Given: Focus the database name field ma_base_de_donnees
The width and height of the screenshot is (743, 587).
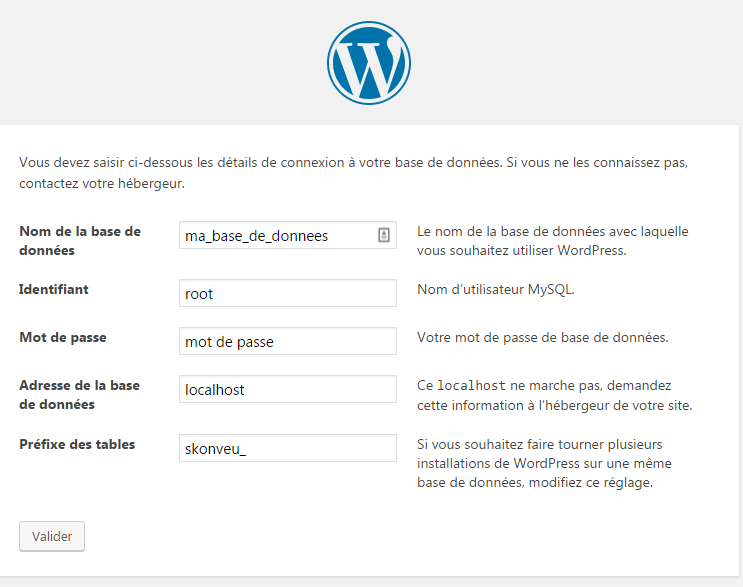Looking at the screenshot, I should click(x=288, y=235).
